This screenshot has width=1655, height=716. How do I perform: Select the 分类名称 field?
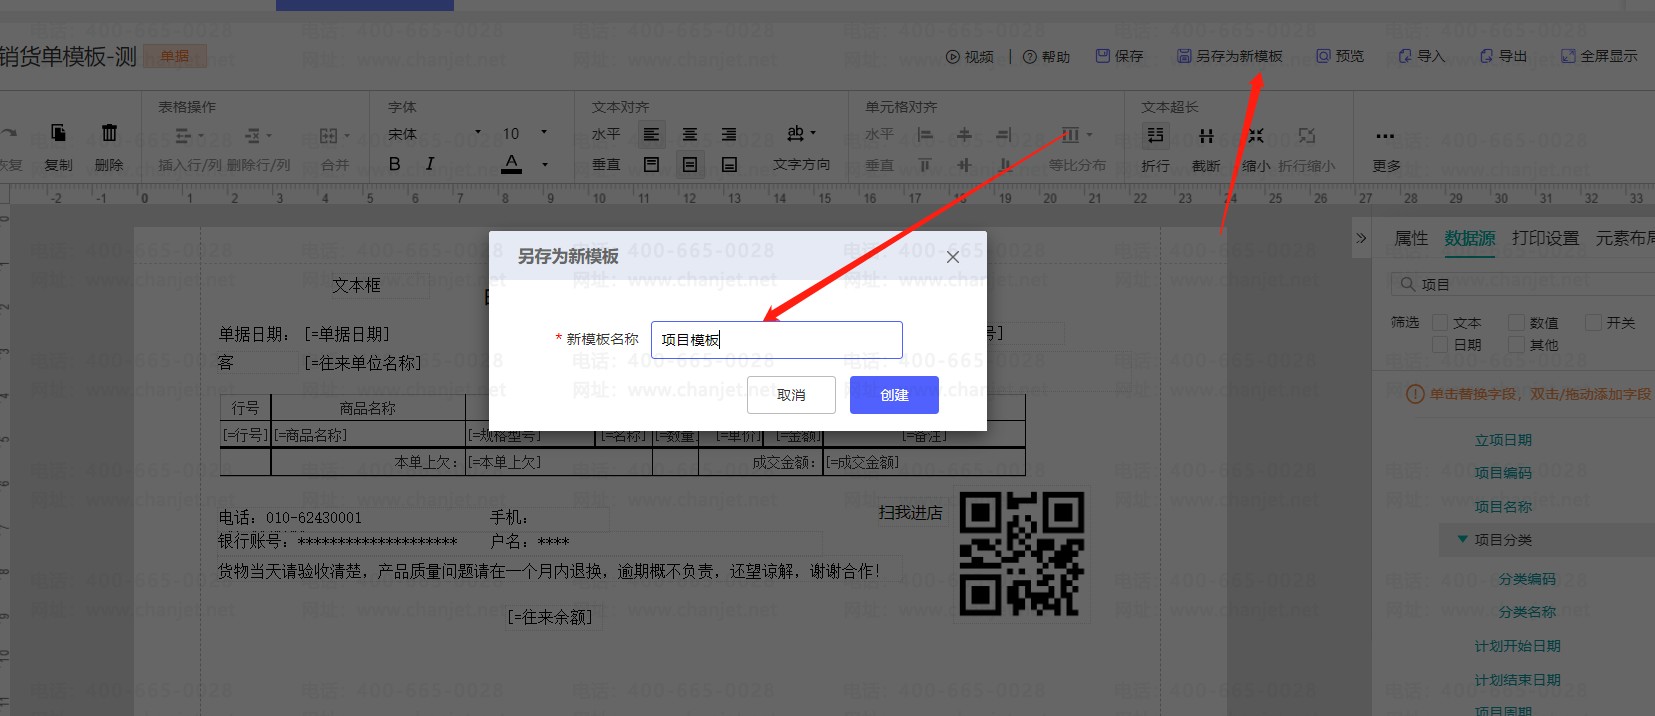(x=1527, y=612)
